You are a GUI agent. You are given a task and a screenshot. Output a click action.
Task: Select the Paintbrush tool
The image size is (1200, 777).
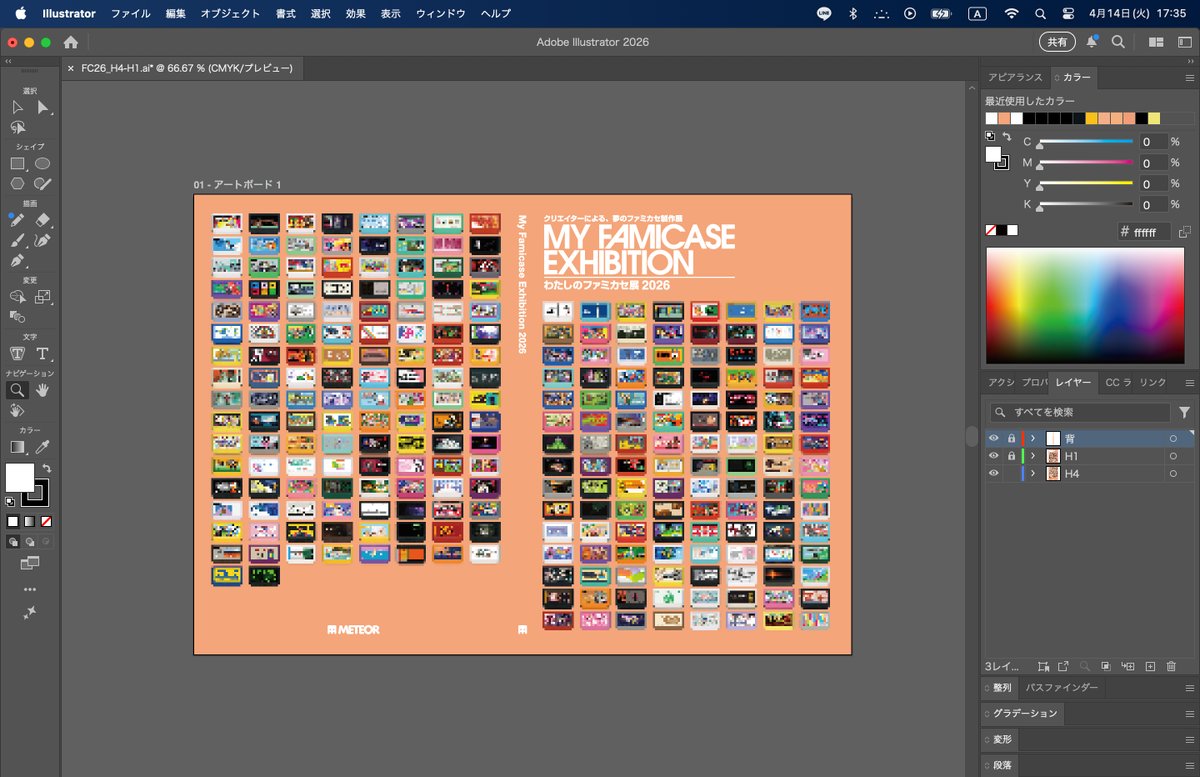coord(18,241)
